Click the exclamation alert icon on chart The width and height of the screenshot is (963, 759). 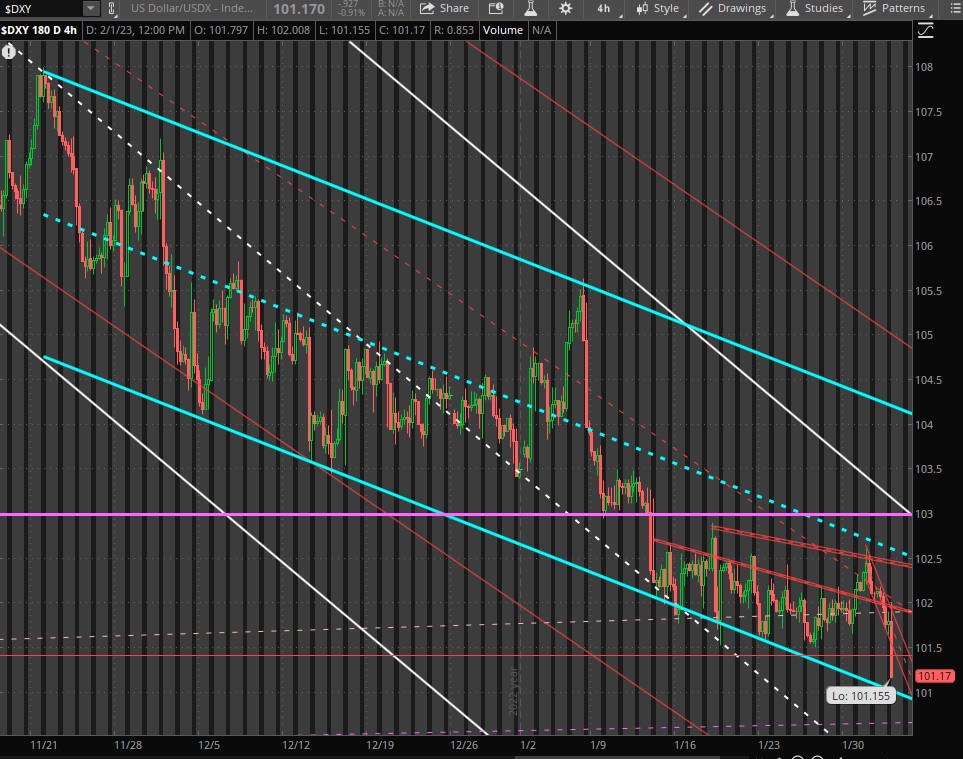9,50
